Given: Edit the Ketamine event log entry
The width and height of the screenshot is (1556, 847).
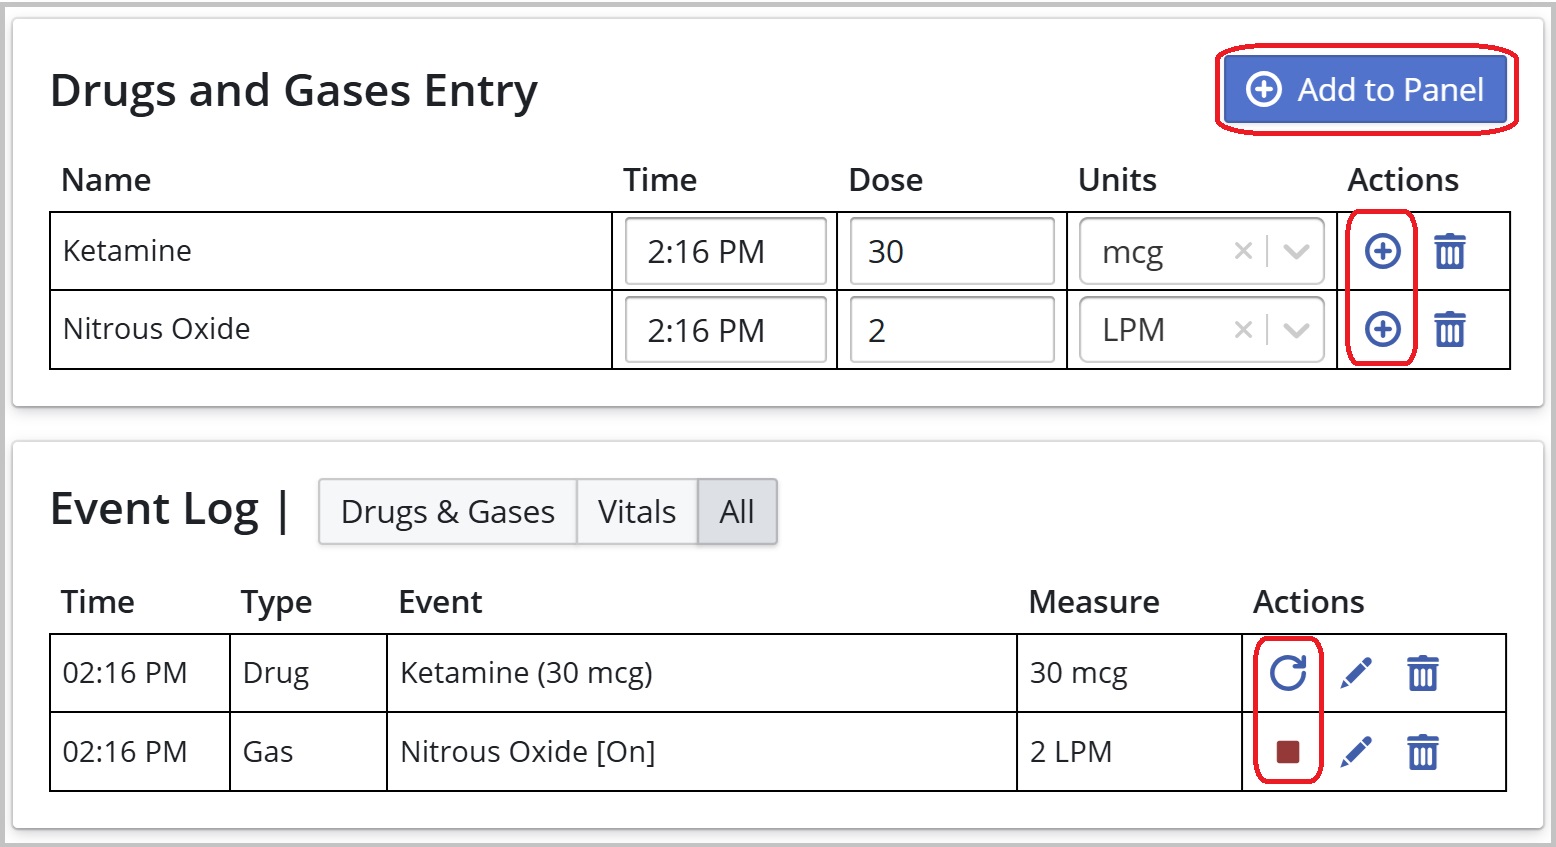Looking at the screenshot, I should 1356,673.
